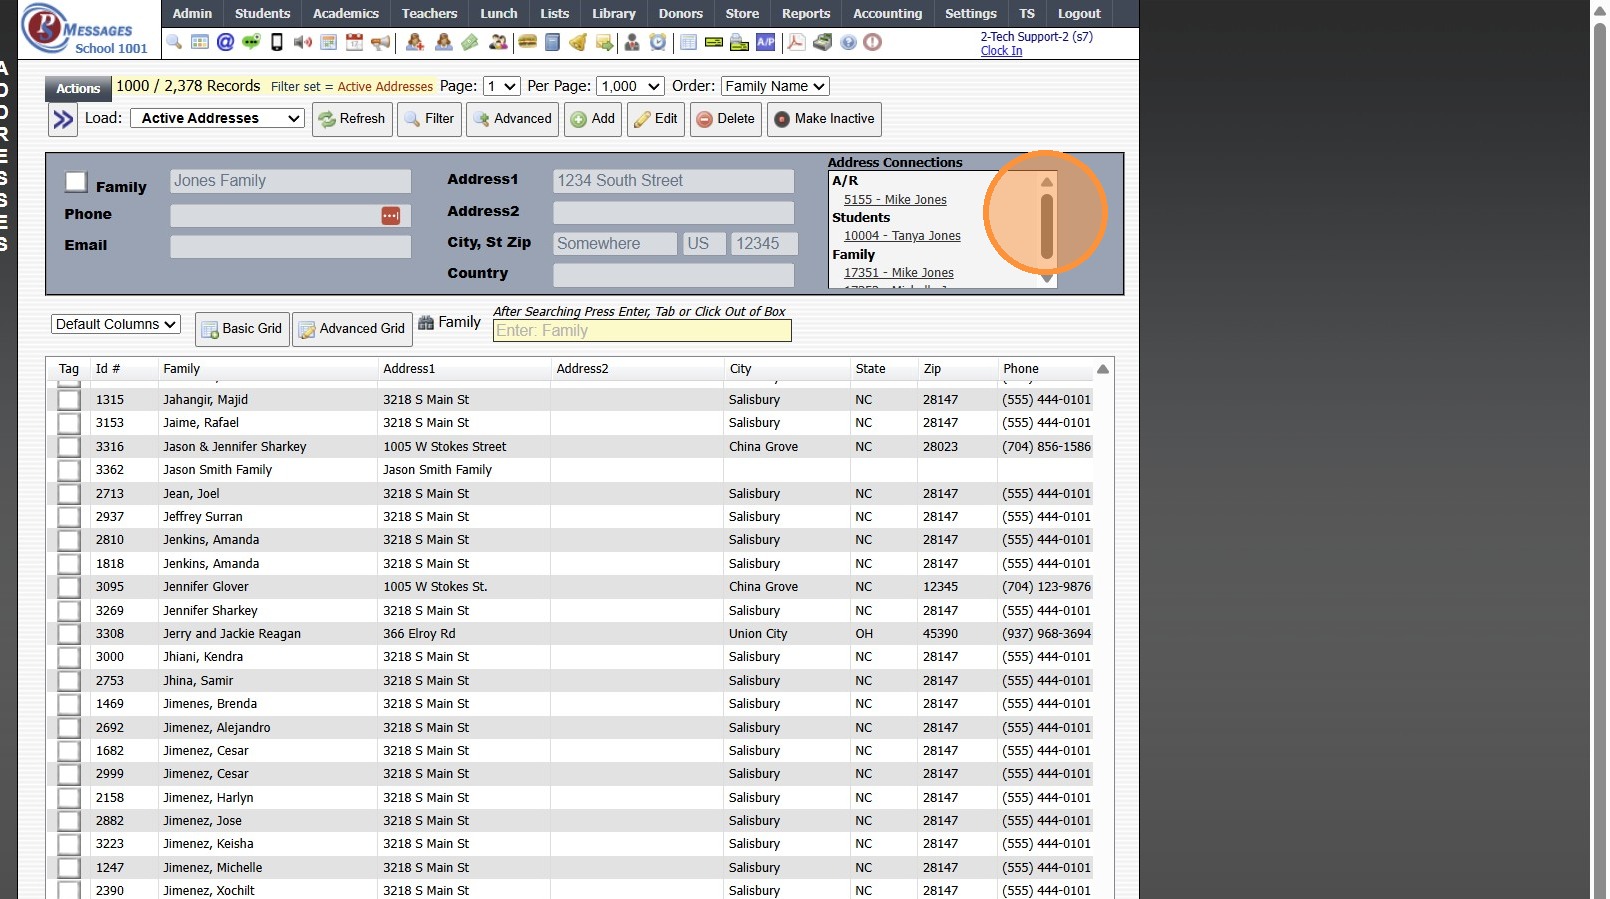Click the magnifying glass search icon
This screenshot has width=1610, height=899.
tap(174, 42)
